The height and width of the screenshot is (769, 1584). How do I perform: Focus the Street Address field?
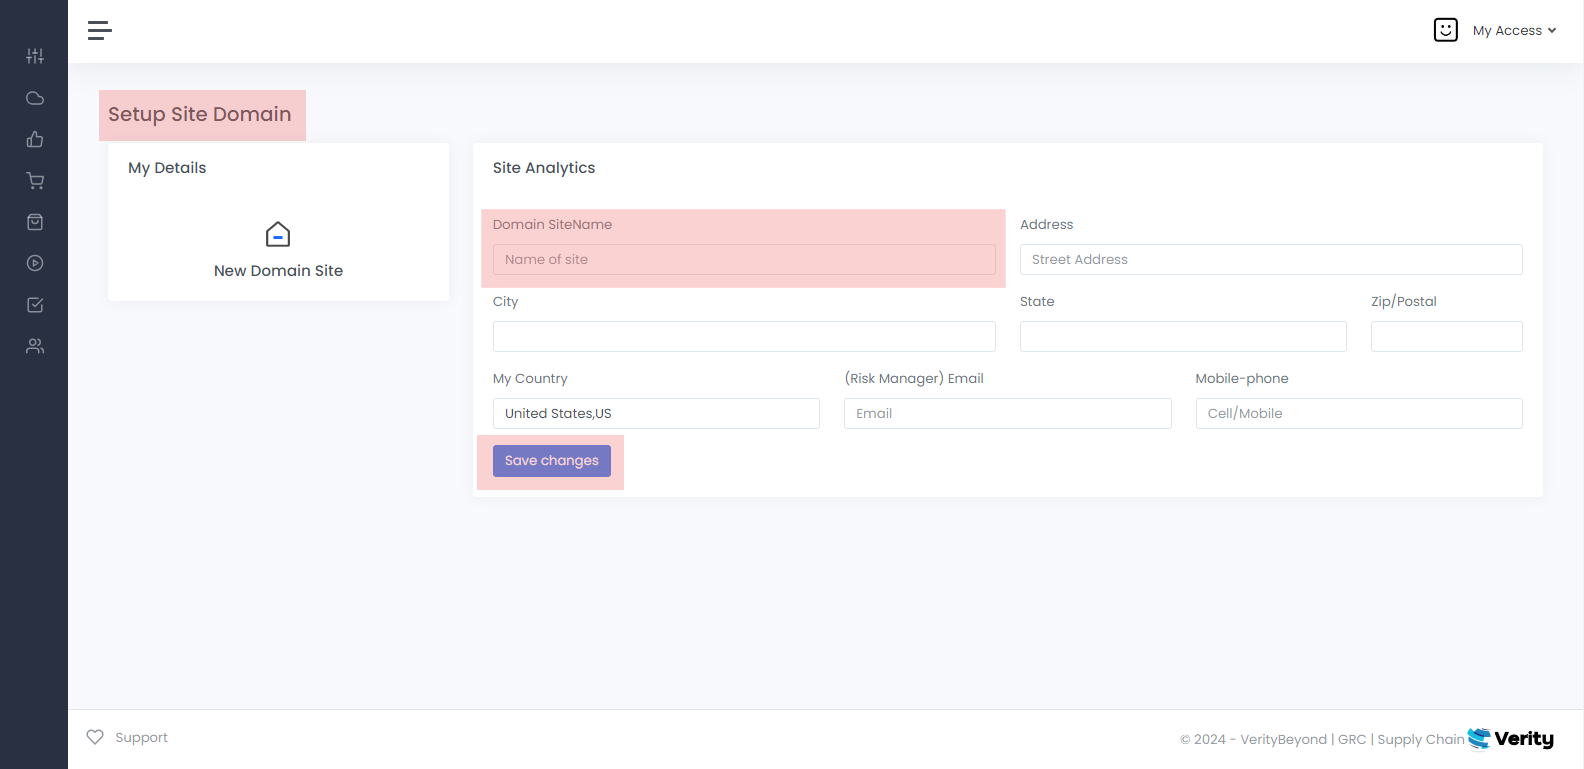[x=1271, y=259]
